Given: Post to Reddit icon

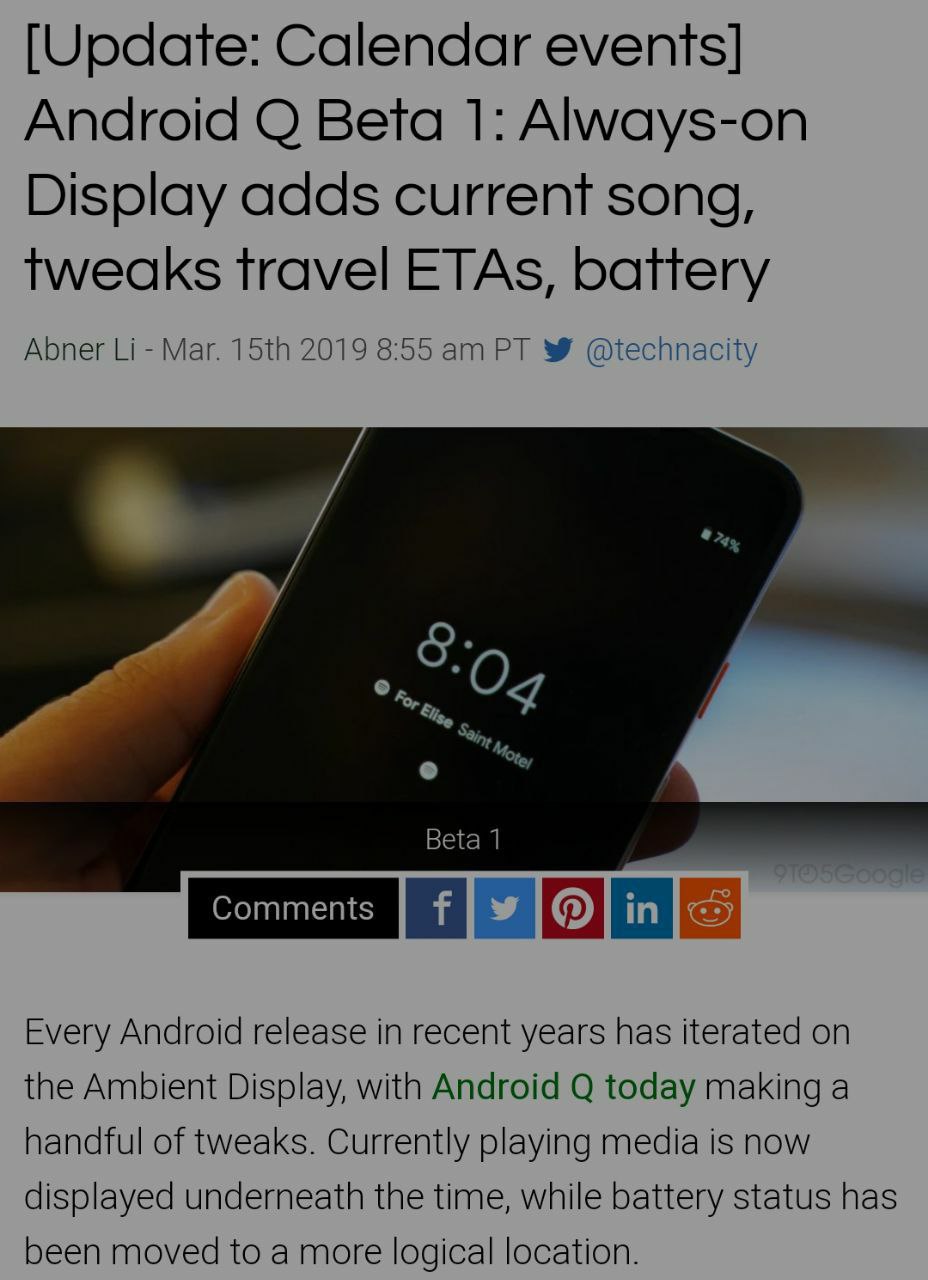Looking at the screenshot, I should pyautogui.click(x=710, y=908).
